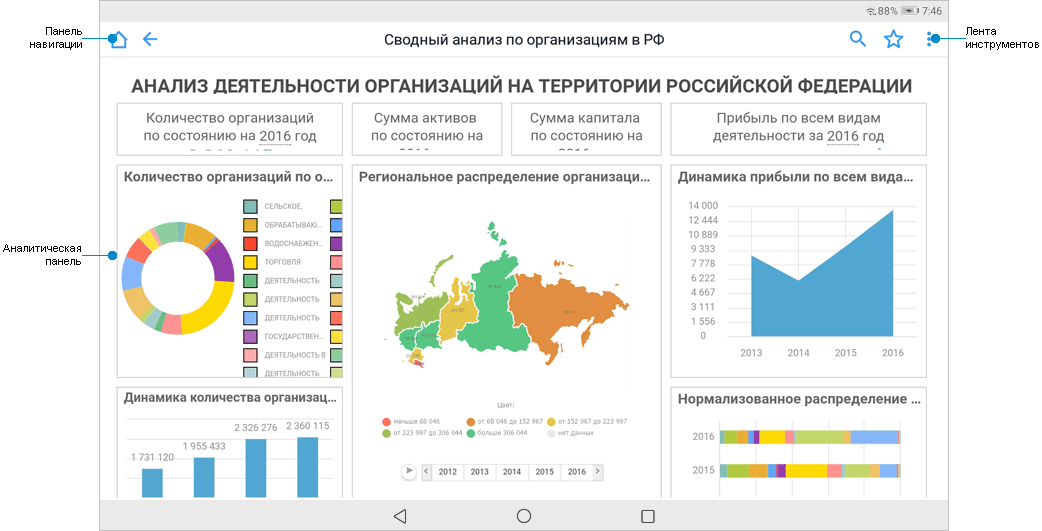
Task: Open the 'Сумма капитала' indicator card
Action: click(586, 129)
